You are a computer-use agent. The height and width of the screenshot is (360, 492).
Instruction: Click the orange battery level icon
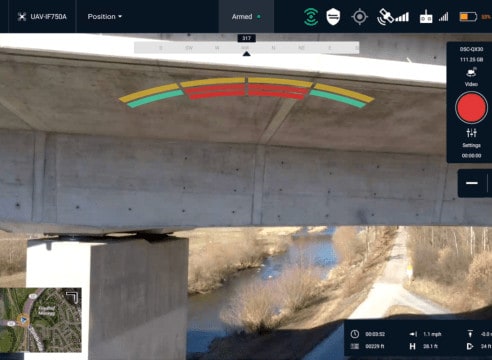pos(468,17)
